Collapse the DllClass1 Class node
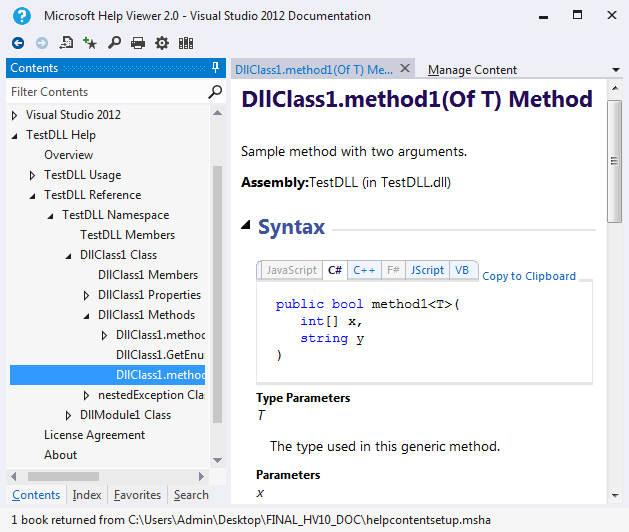 click(x=69, y=256)
